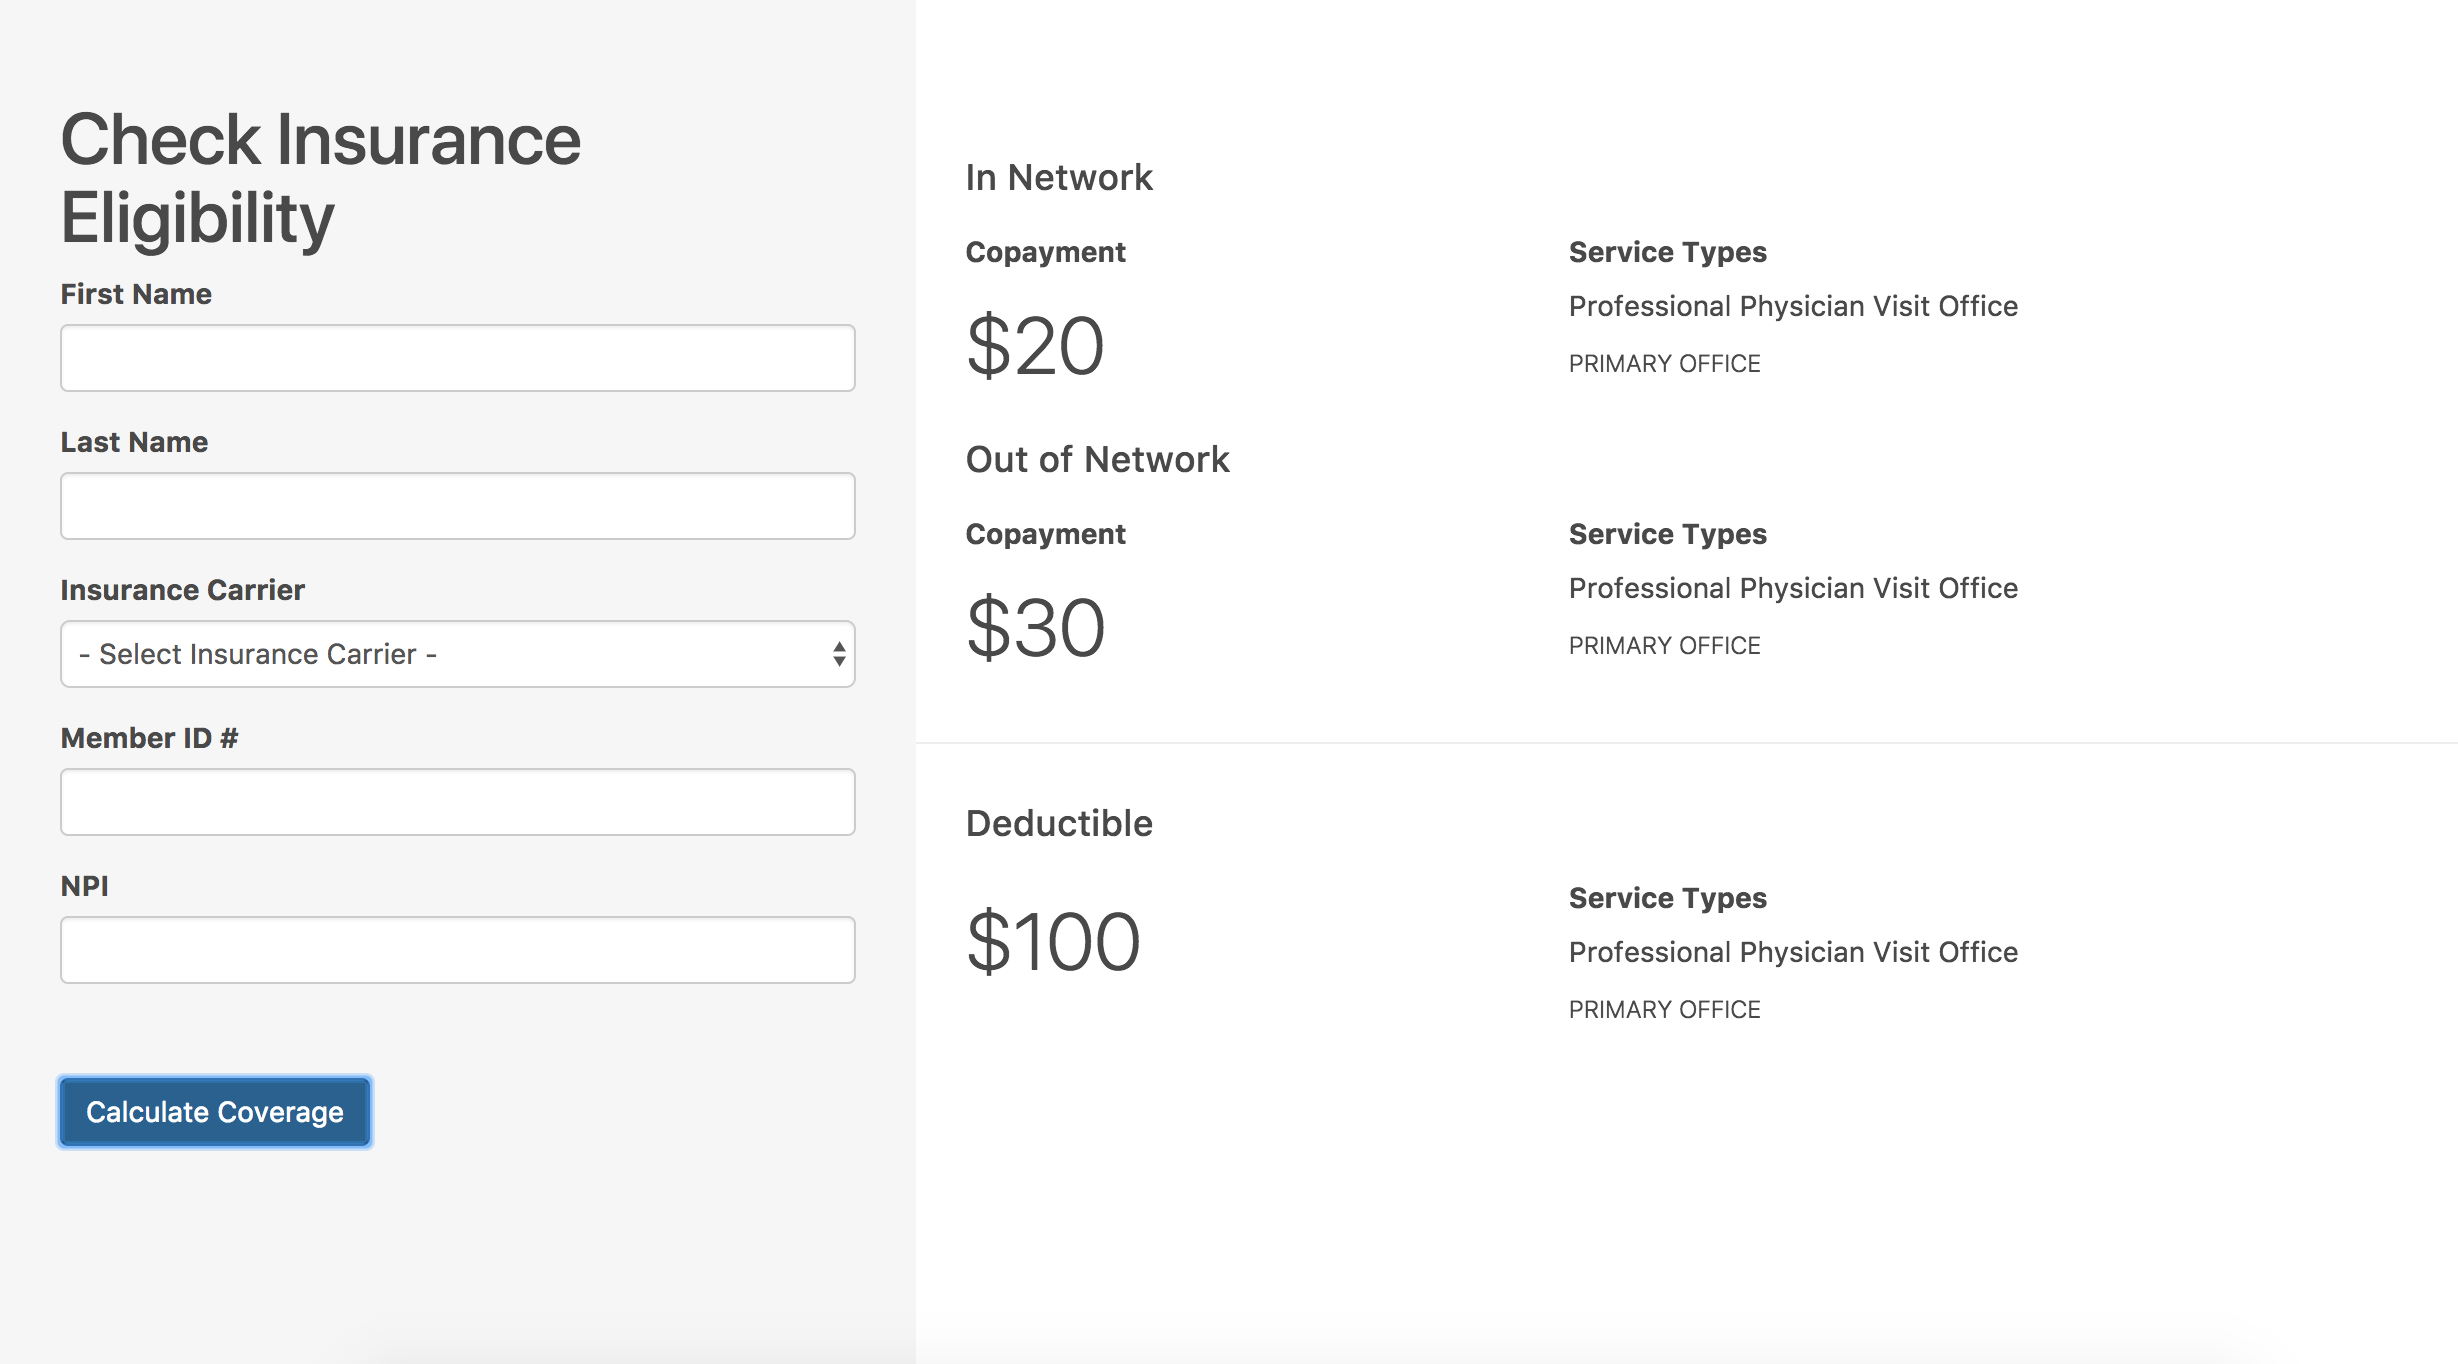This screenshot has width=2458, height=1364.
Task: Click the Insurance Carrier label
Action: [182, 590]
